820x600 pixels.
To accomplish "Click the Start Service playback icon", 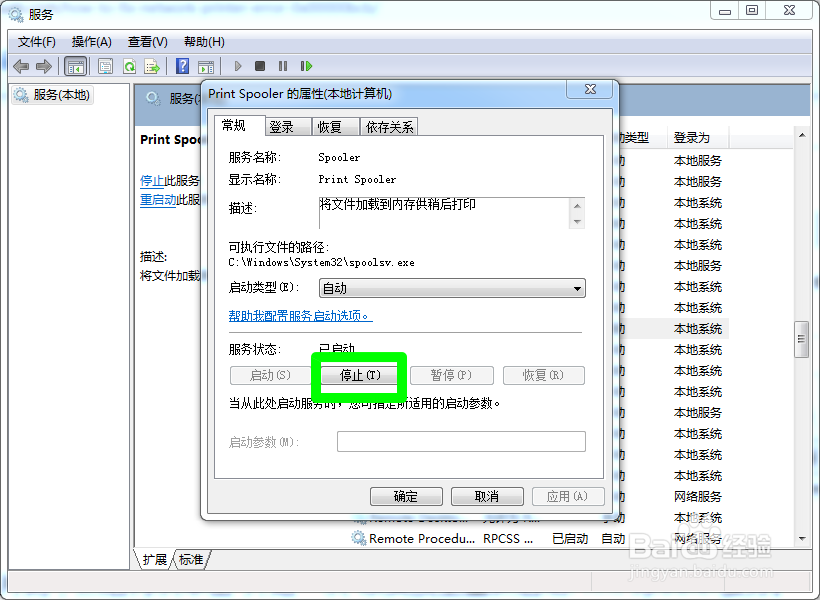I will [237, 66].
